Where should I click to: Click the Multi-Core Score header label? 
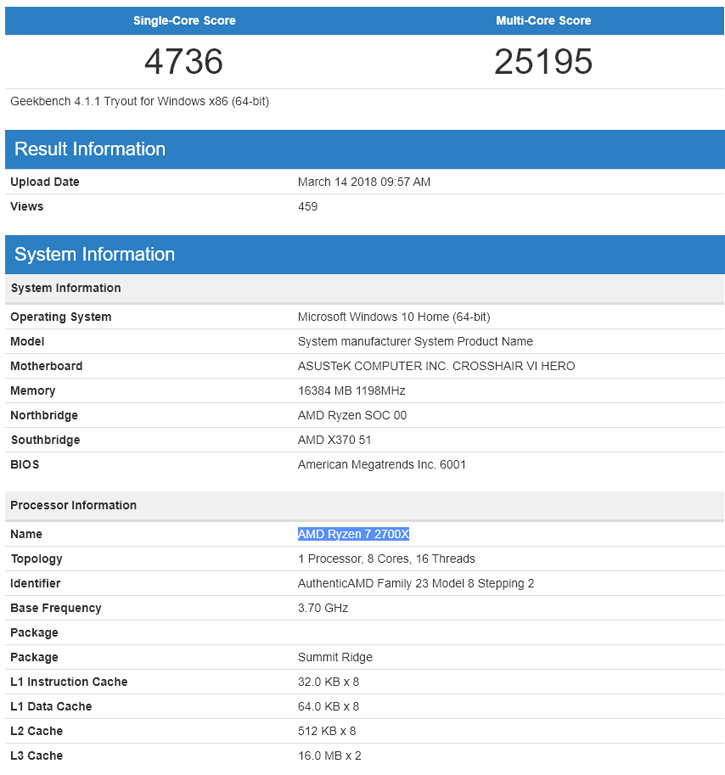pos(543,21)
